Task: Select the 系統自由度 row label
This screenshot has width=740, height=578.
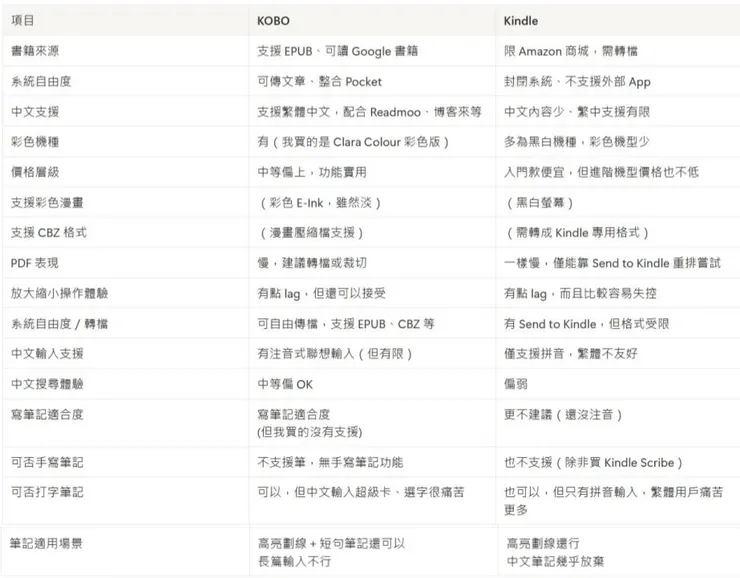Action: coord(41,81)
